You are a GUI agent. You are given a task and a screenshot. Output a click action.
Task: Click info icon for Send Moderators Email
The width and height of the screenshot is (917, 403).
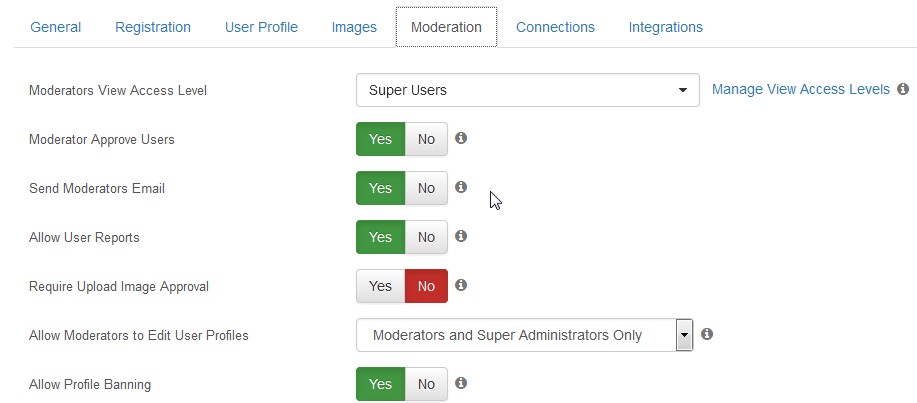point(461,187)
